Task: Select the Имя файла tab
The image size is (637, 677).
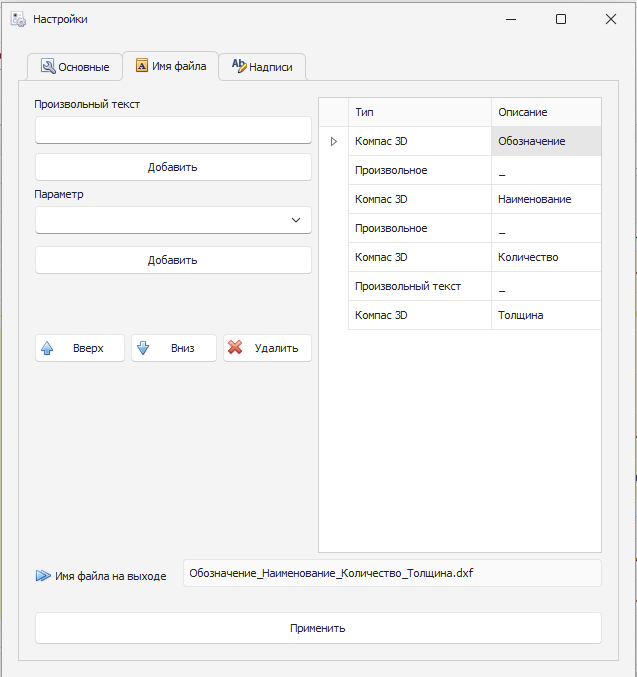Action: pyautogui.click(x=170, y=66)
